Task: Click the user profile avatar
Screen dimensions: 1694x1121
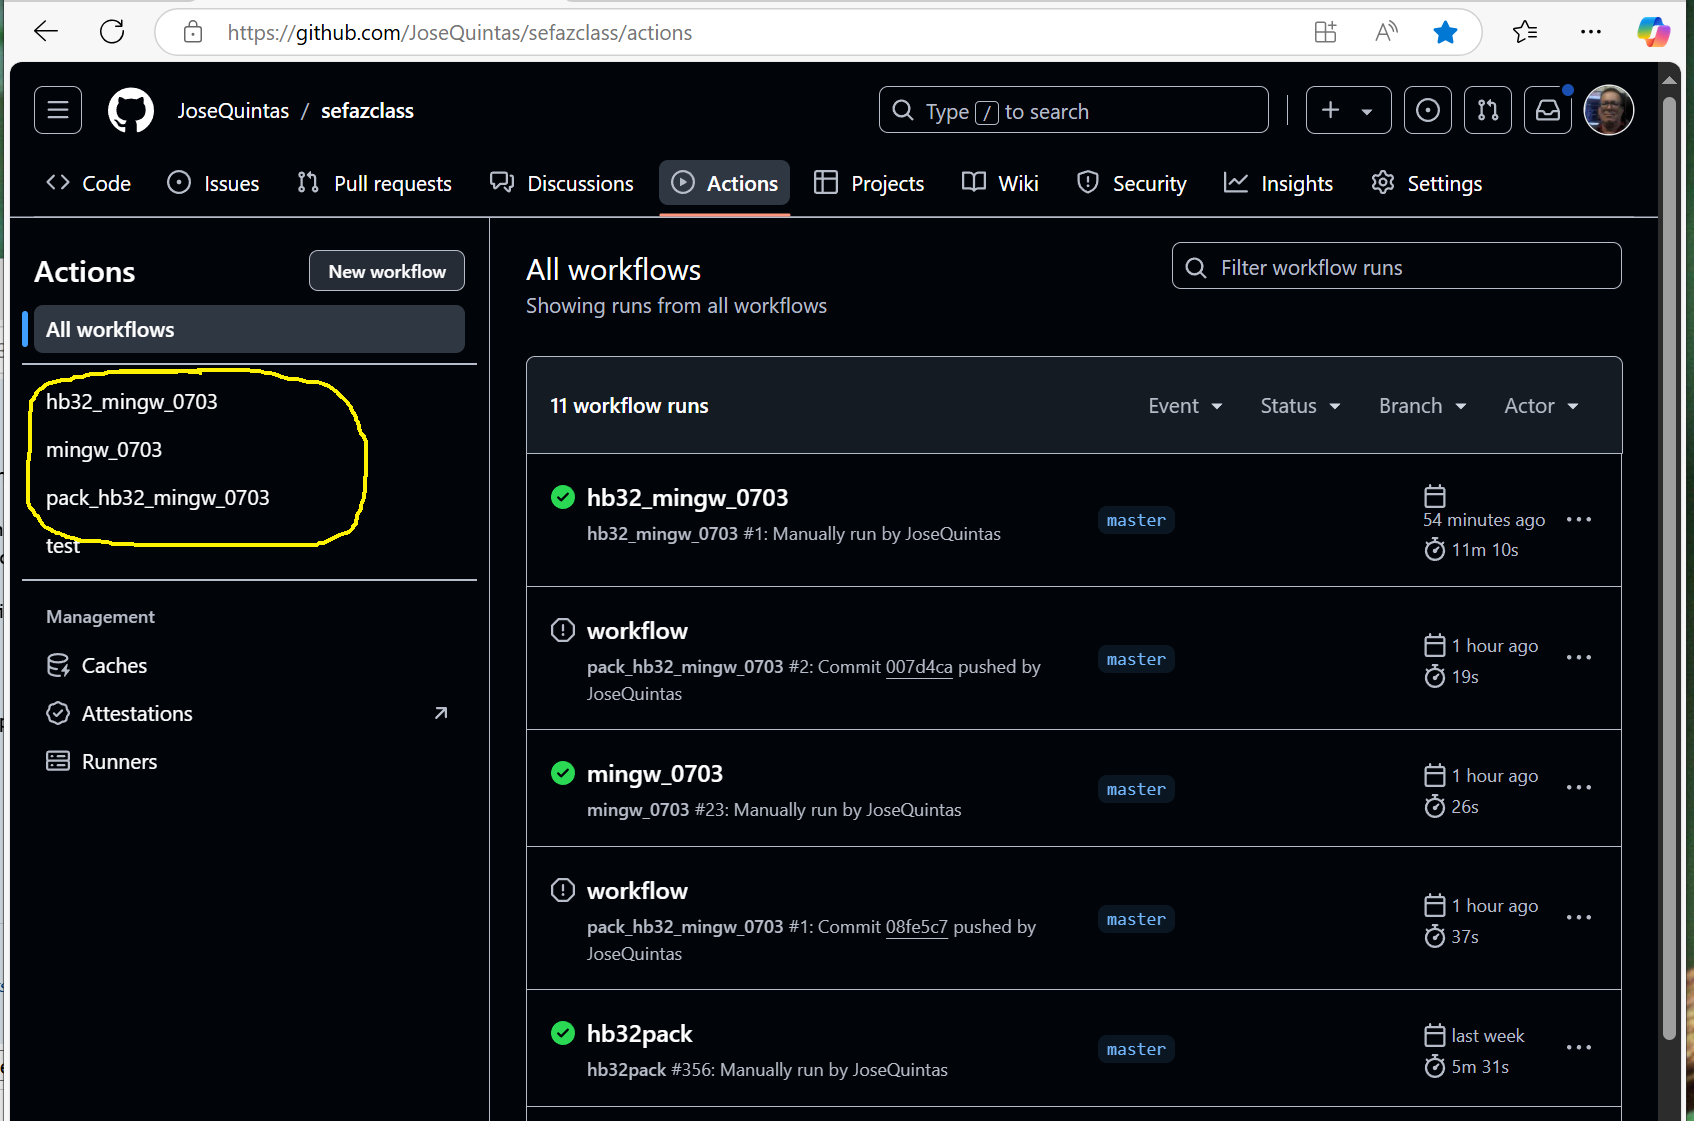Action: point(1608,111)
